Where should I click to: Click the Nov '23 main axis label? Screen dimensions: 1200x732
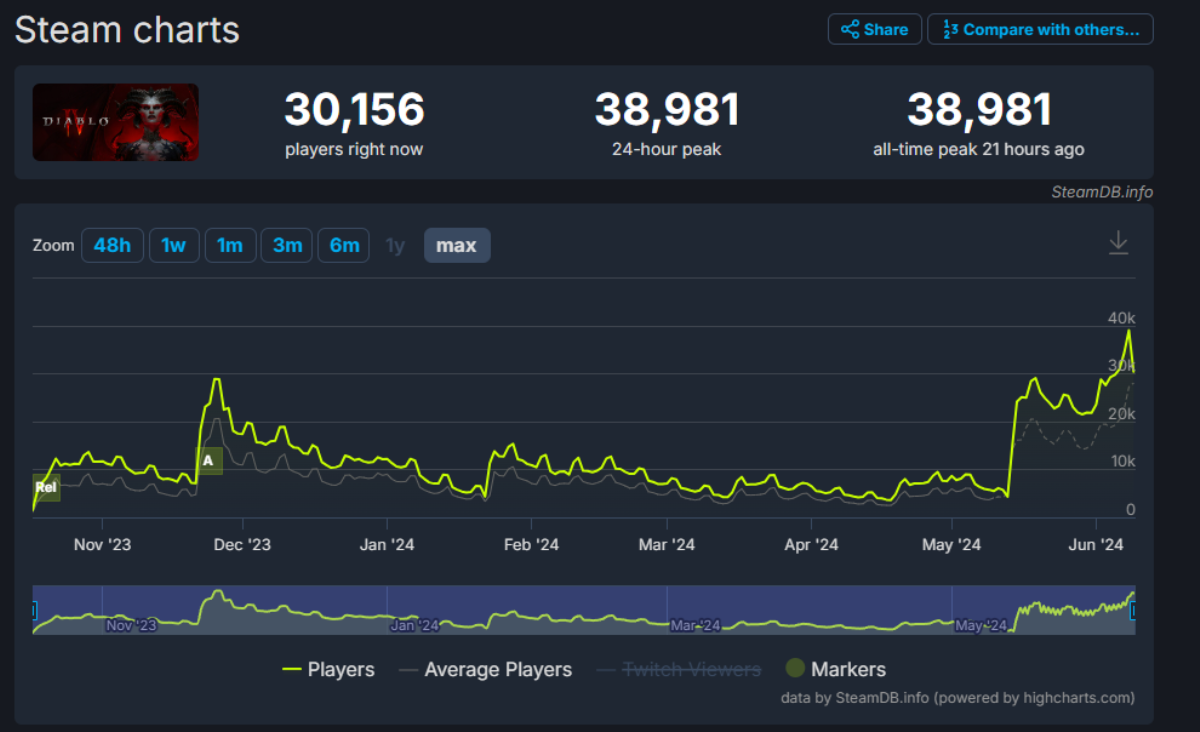point(102,545)
